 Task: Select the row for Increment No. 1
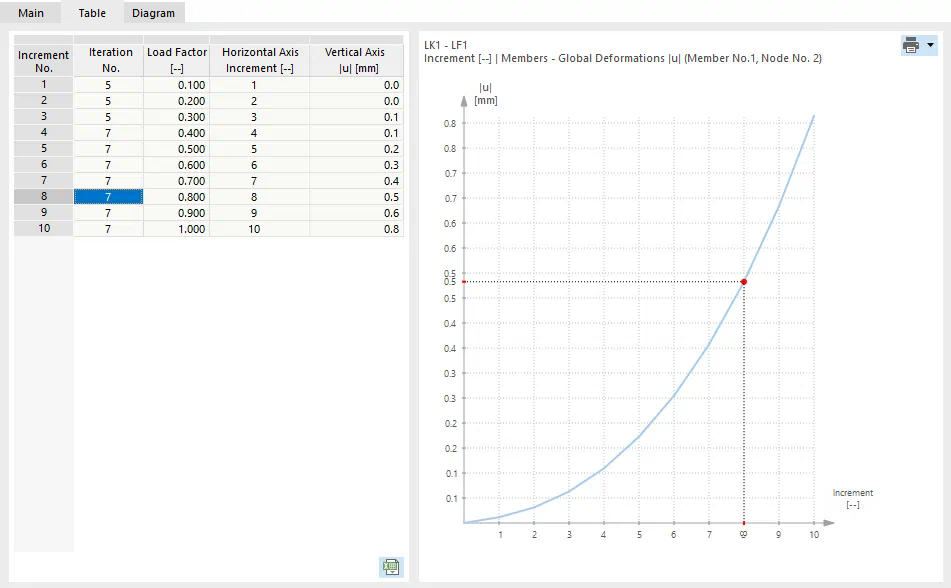42,84
